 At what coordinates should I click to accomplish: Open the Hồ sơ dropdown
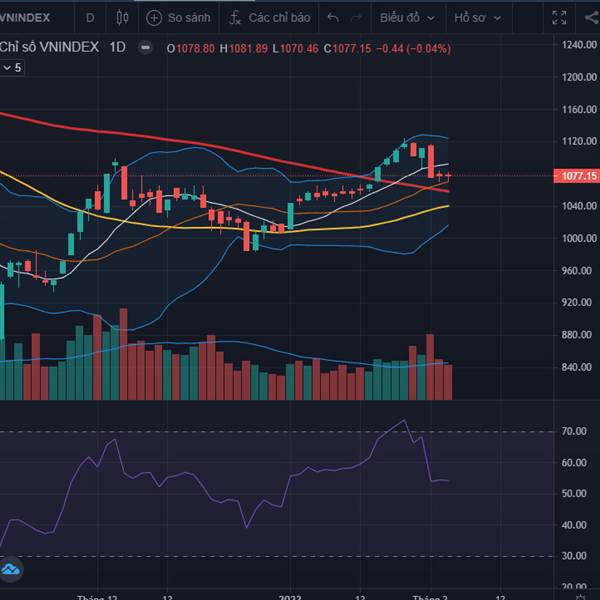coord(477,18)
